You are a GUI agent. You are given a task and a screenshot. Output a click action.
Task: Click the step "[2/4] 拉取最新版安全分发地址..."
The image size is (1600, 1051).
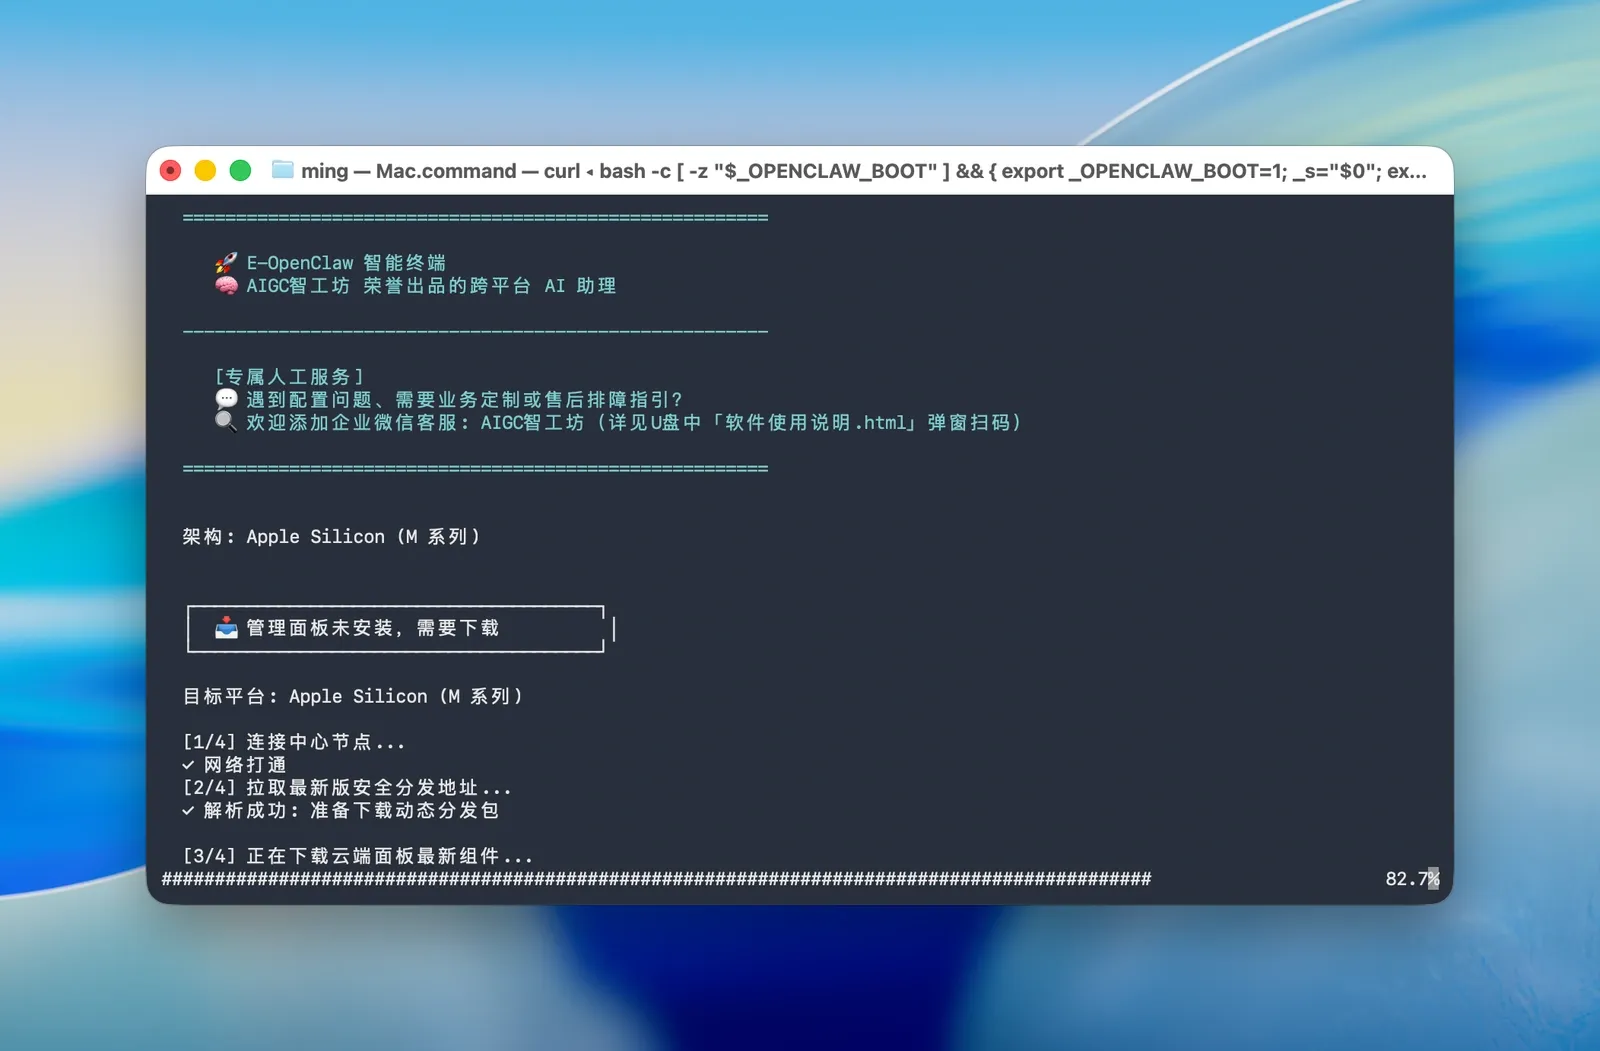click(x=347, y=788)
